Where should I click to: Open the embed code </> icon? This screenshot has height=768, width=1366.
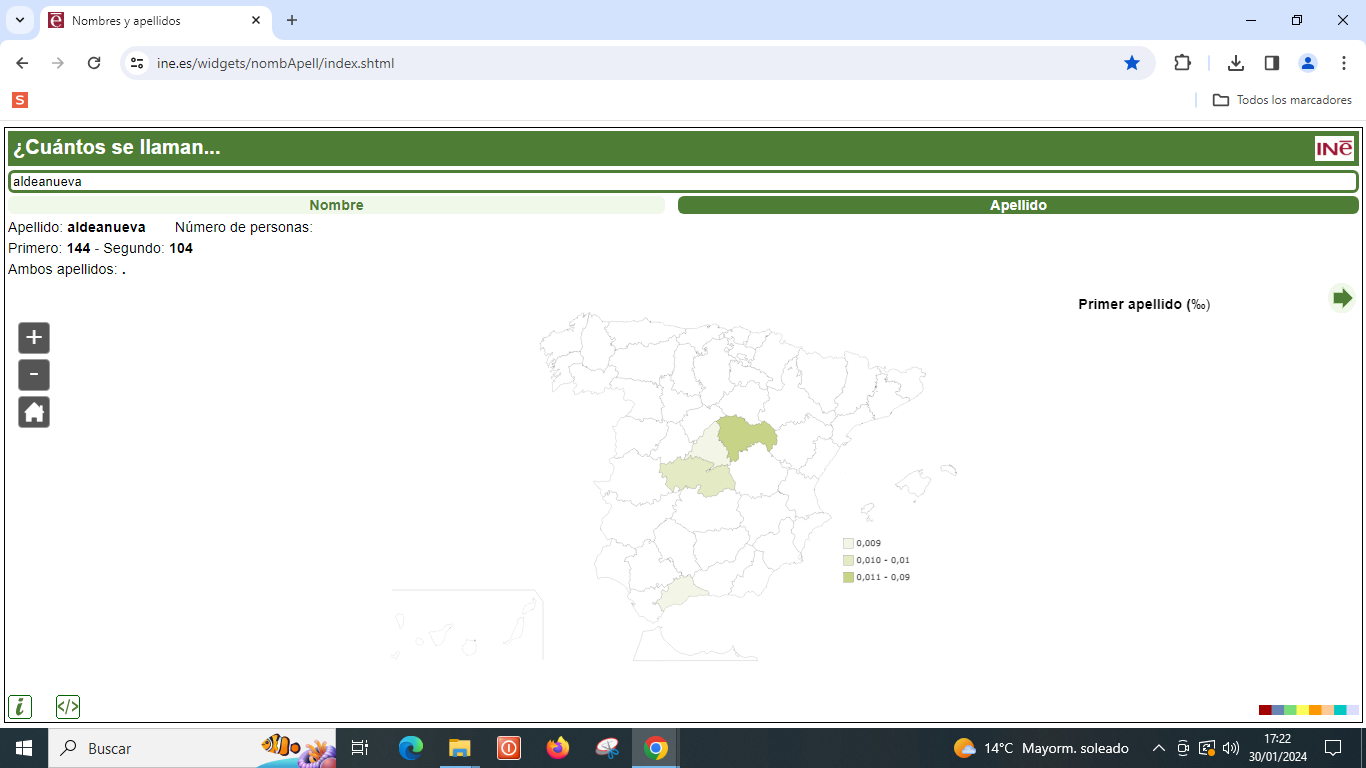[x=68, y=707]
